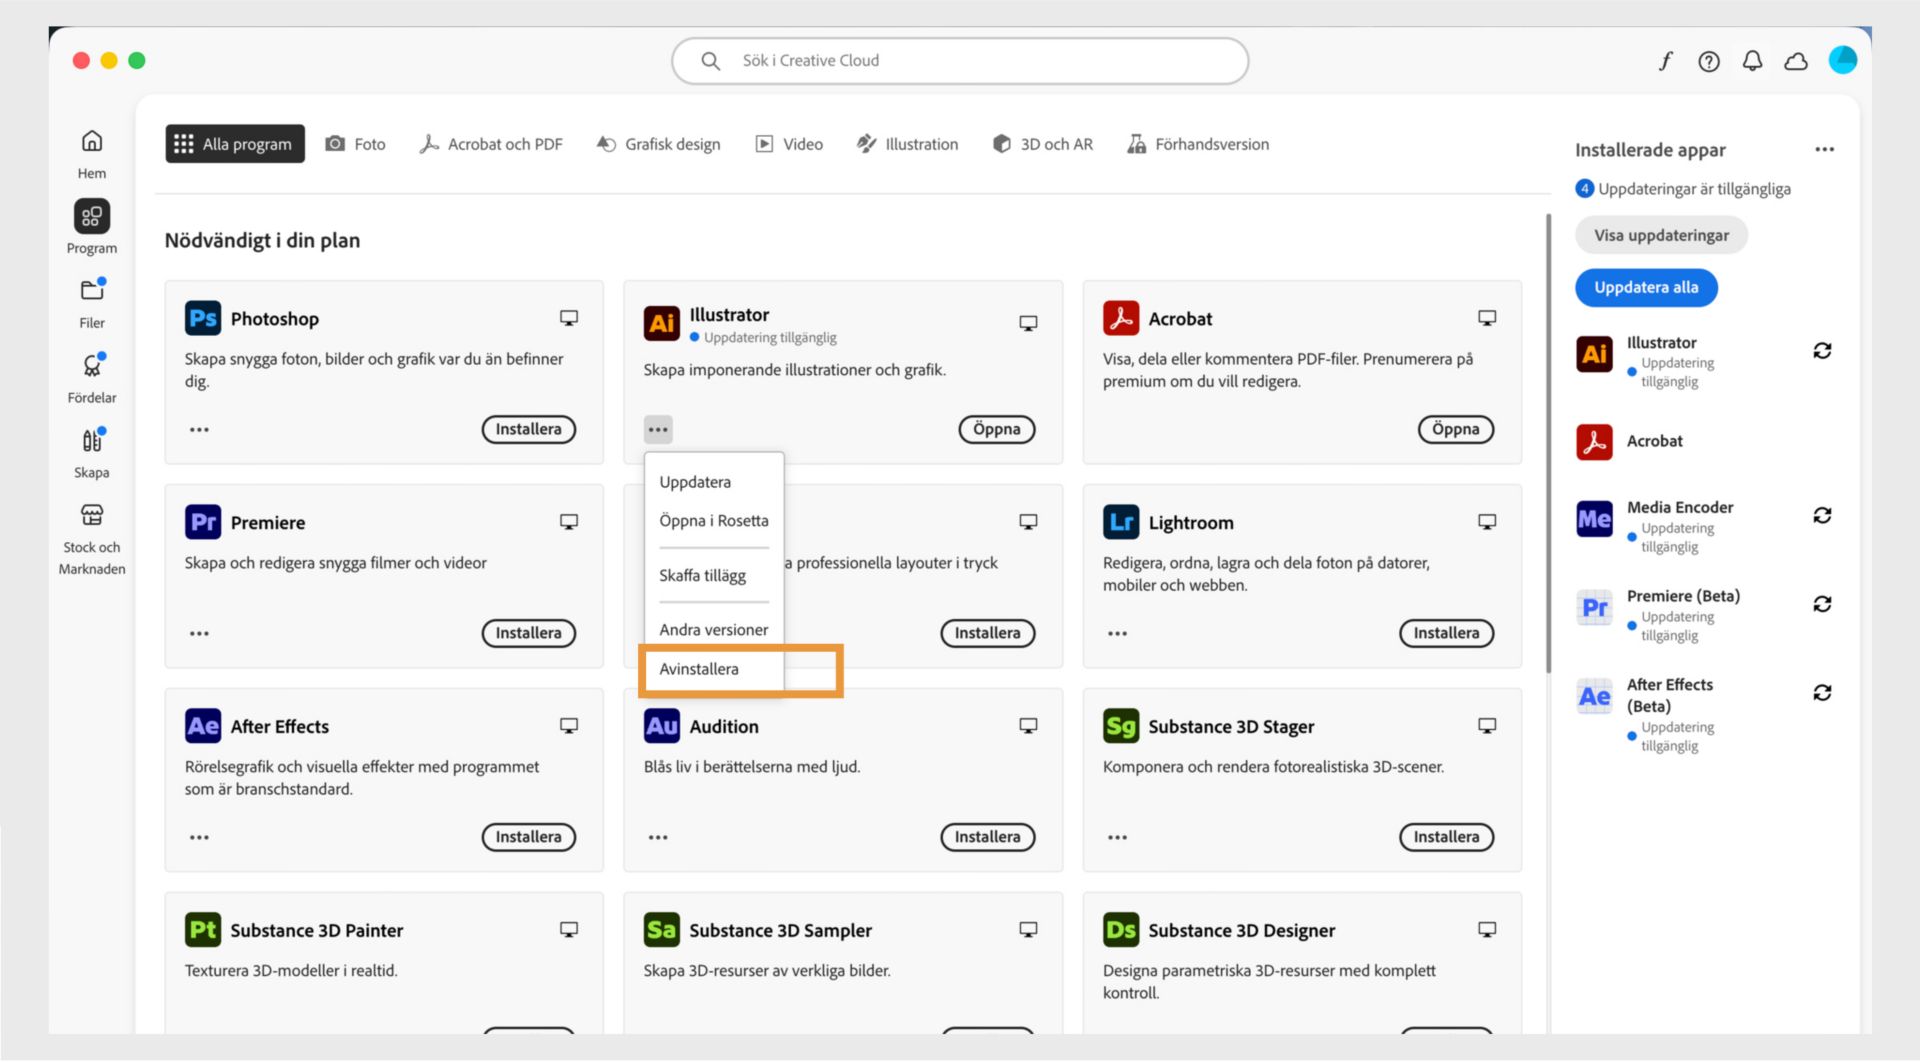Click the Visa uppdateringar button
The image size is (1920, 1062).
tap(1661, 236)
